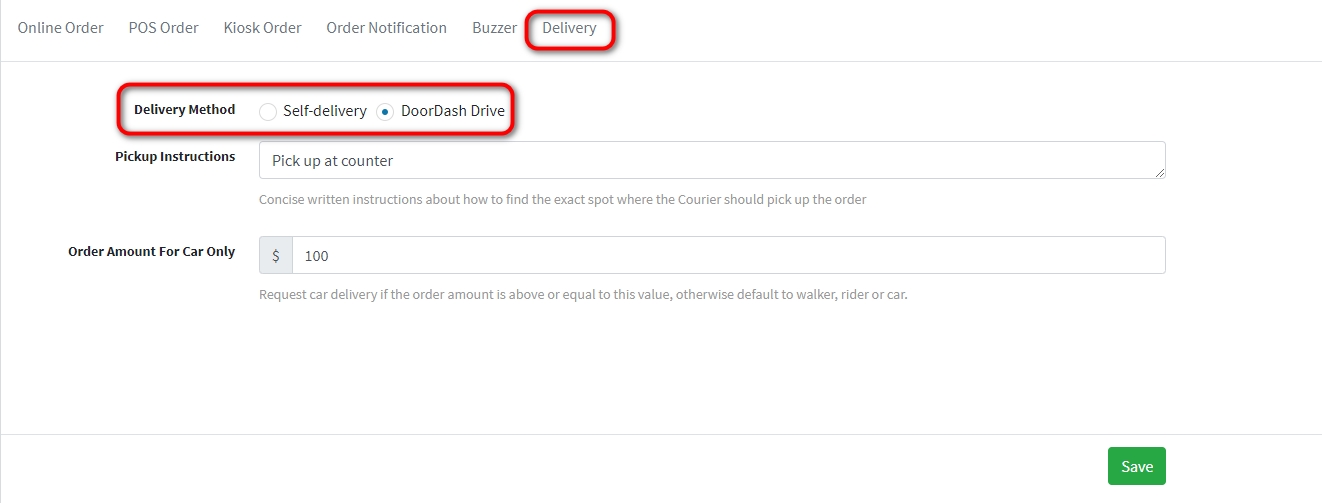
Task: Click the order amount field showing 100
Action: [728, 255]
